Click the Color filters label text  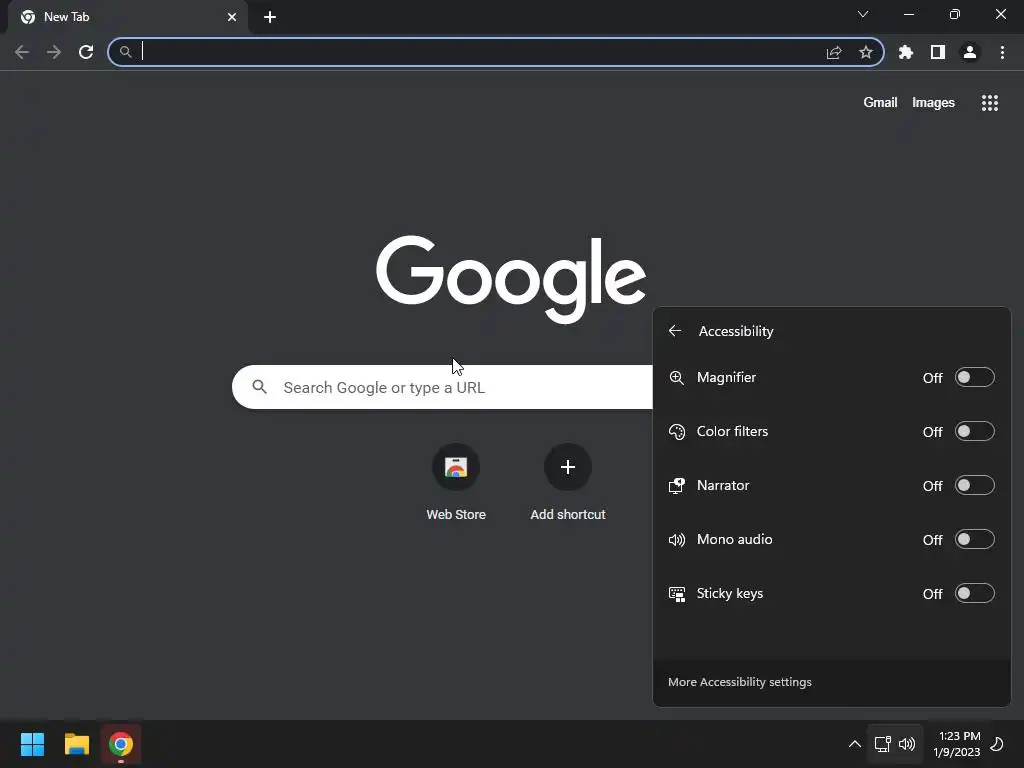(x=732, y=432)
